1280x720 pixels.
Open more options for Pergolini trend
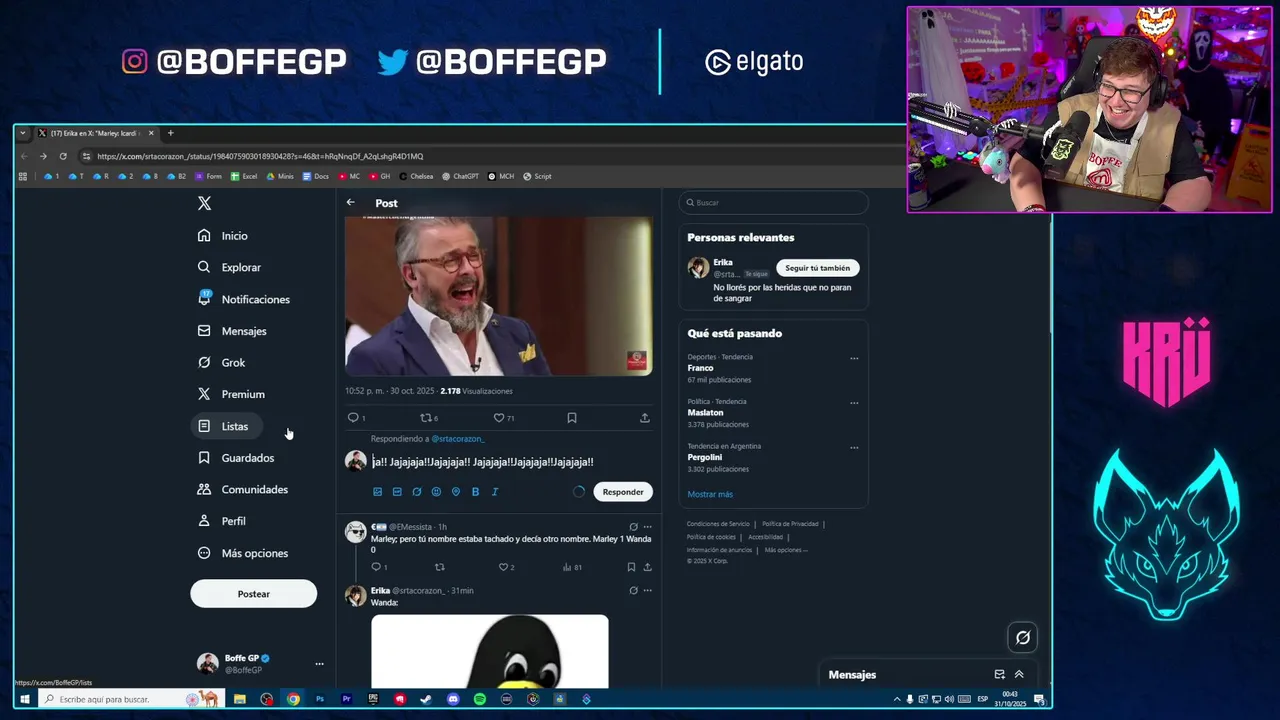pos(854,447)
